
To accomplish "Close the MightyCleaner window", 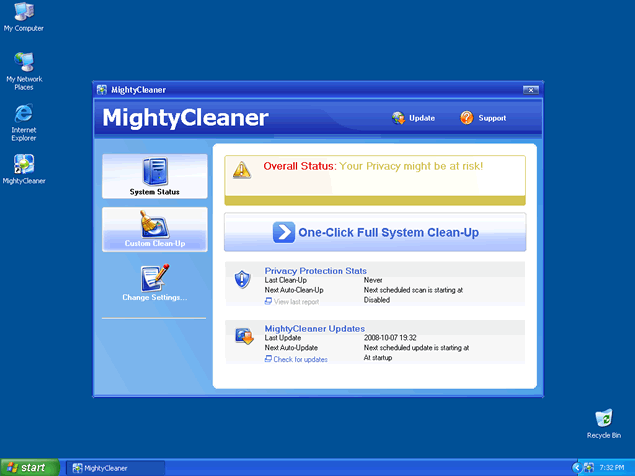I will click(x=530, y=90).
